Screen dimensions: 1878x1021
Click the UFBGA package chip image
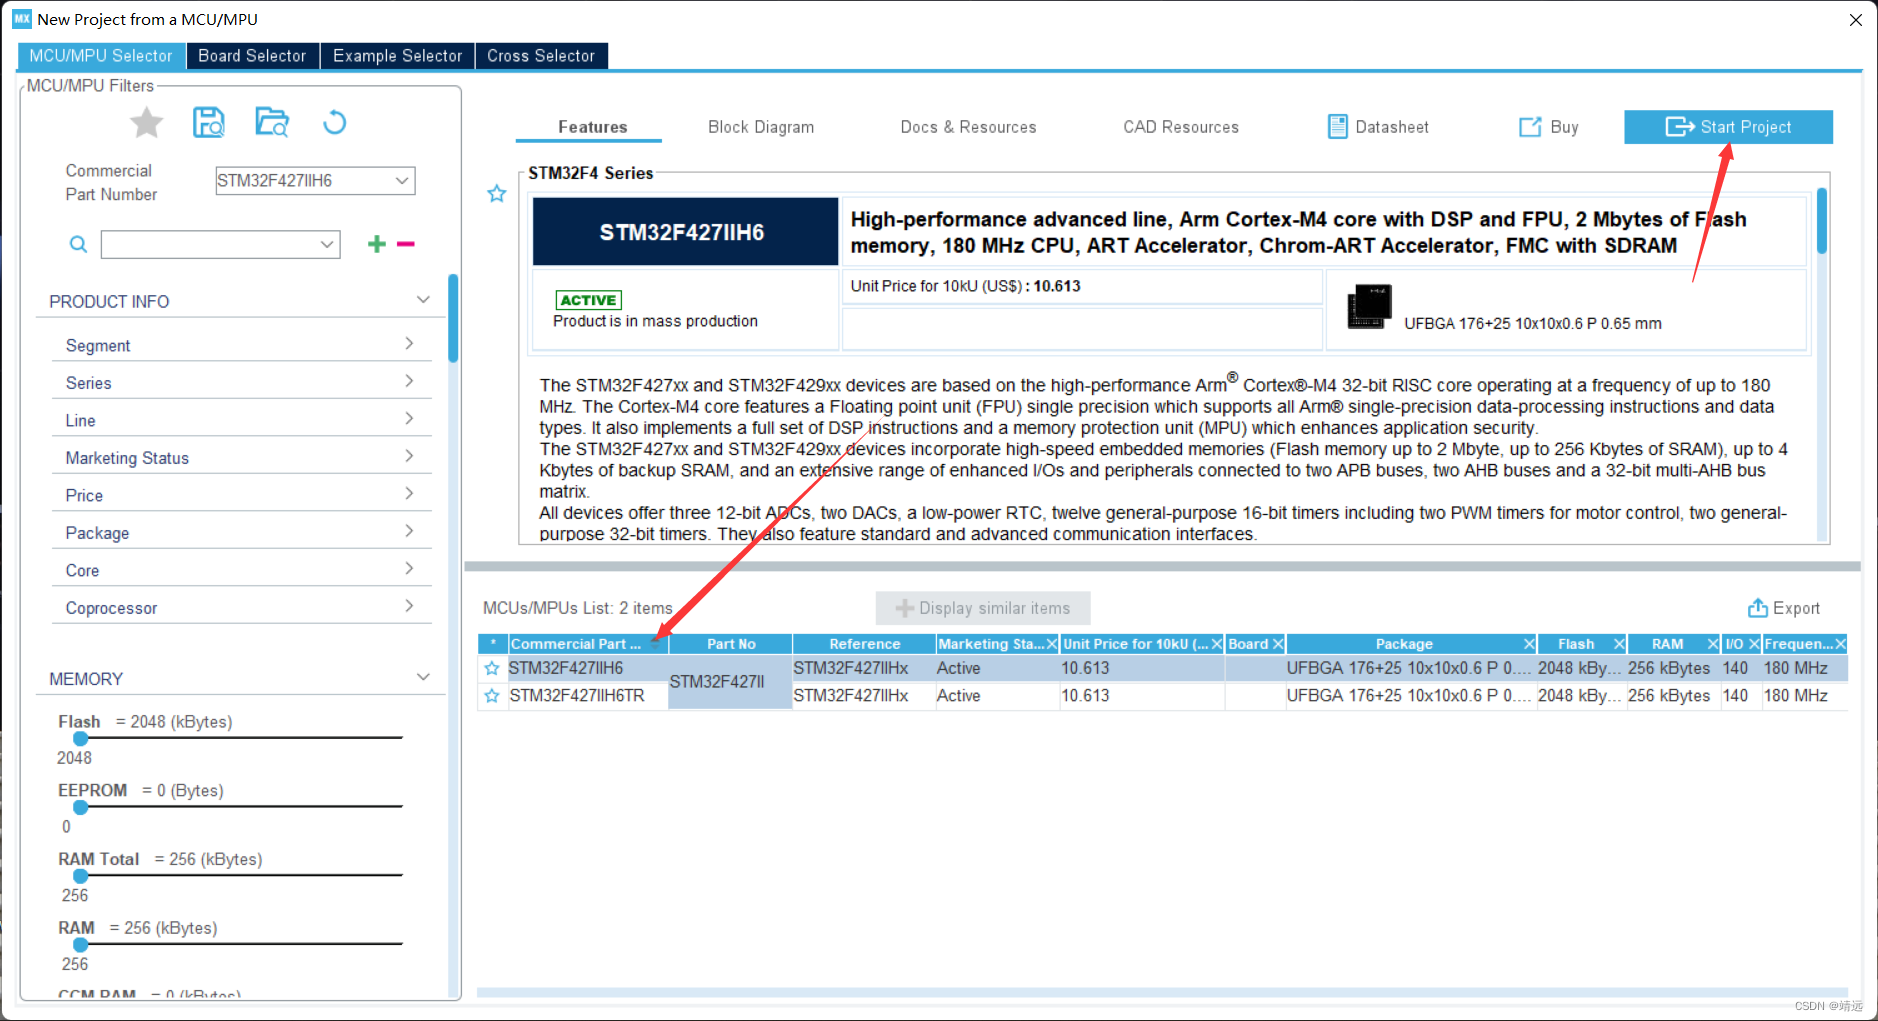coord(1369,306)
